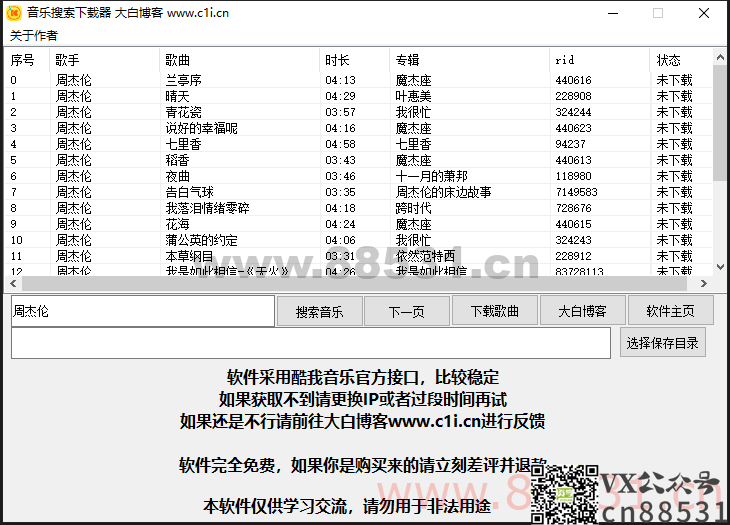
Task: Select the song 我落泪情绪零碎
Action: point(208,208)
